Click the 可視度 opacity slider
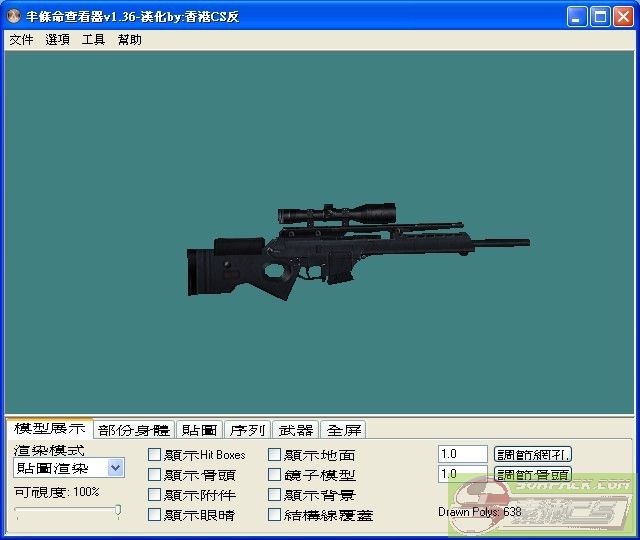The image size is (640, 540). 68,511
